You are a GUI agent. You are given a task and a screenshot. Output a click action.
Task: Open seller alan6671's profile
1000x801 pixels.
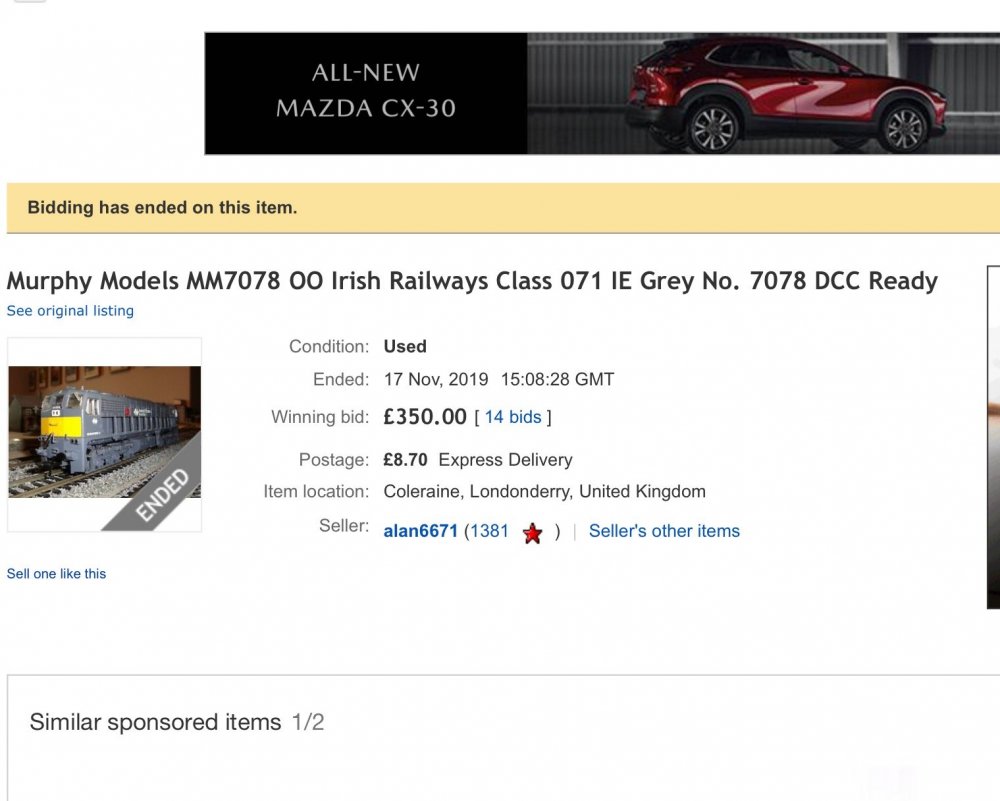(420, 531)
